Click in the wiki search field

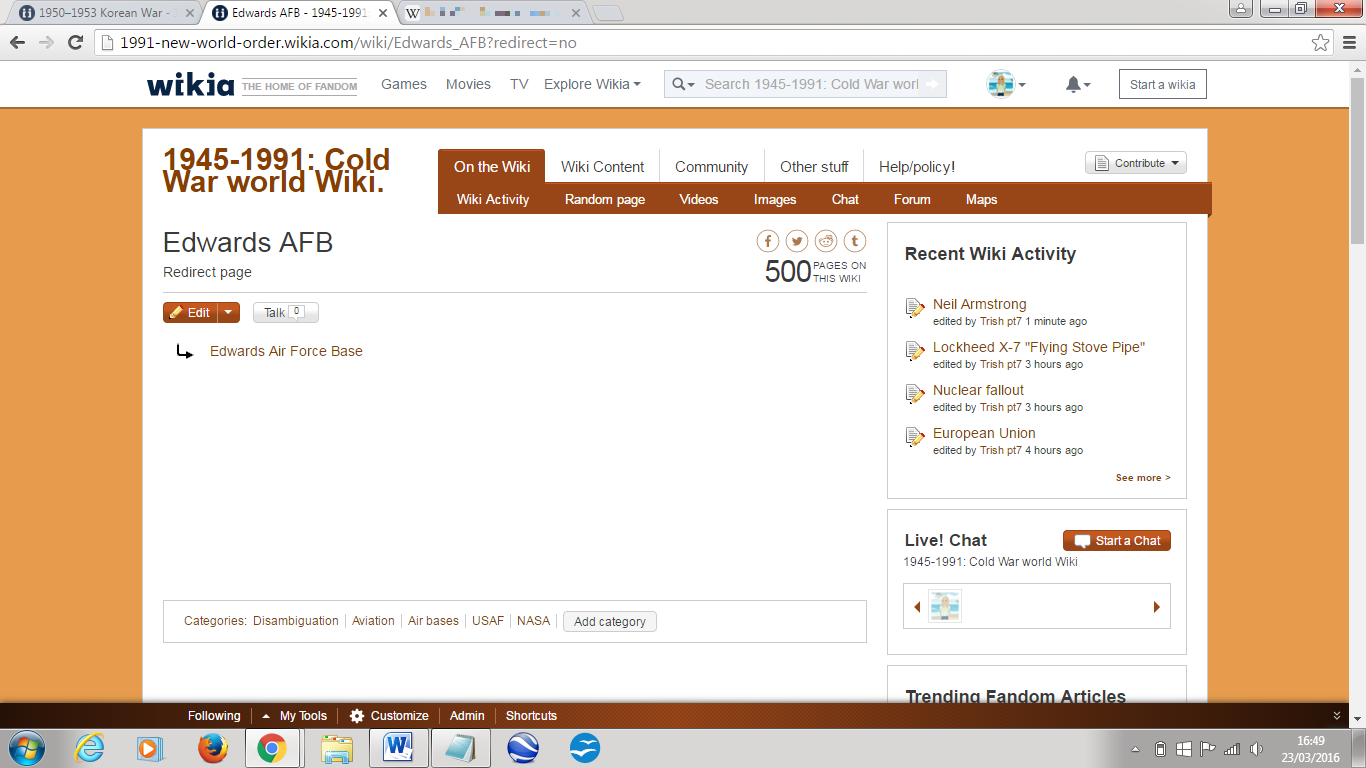click(x=810, y=85)
